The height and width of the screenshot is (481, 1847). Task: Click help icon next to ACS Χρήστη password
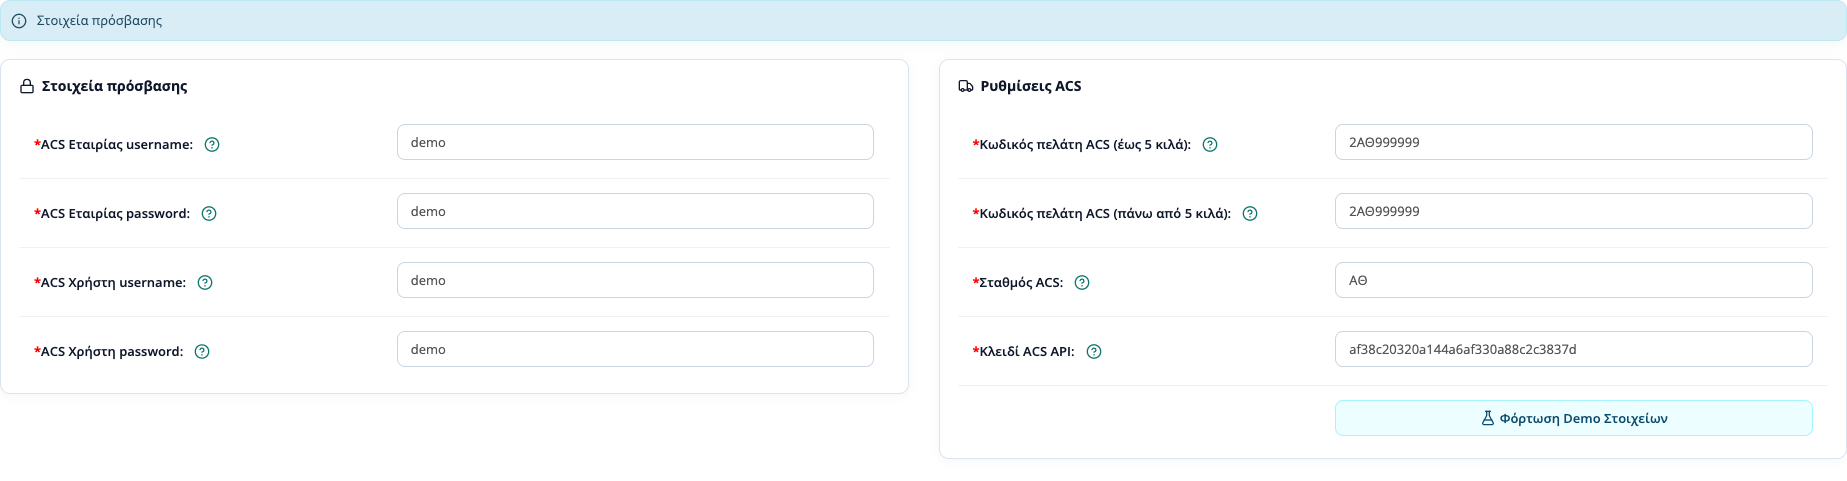[202, 352]
